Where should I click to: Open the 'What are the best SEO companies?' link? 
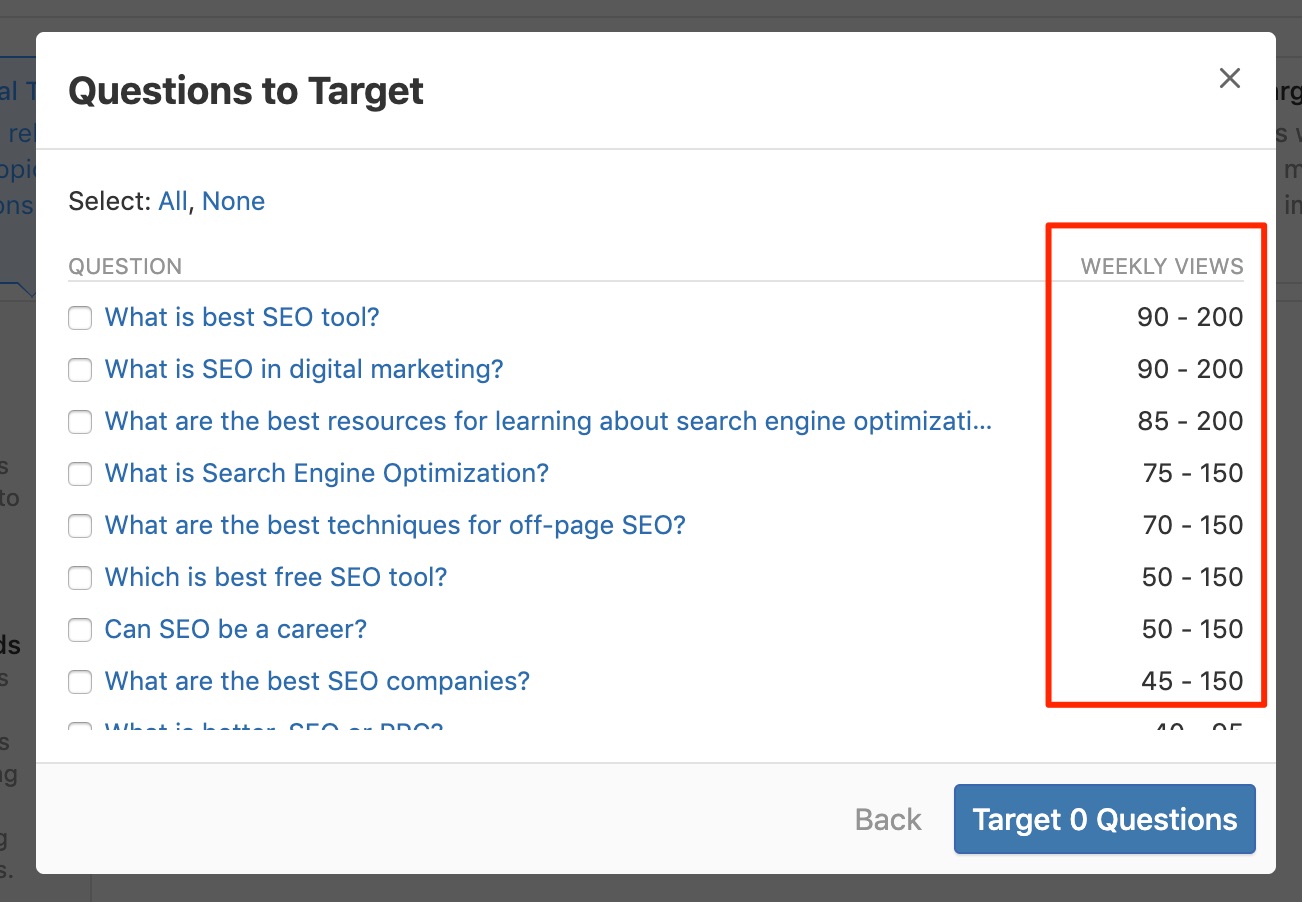click(x=317, y=681)
